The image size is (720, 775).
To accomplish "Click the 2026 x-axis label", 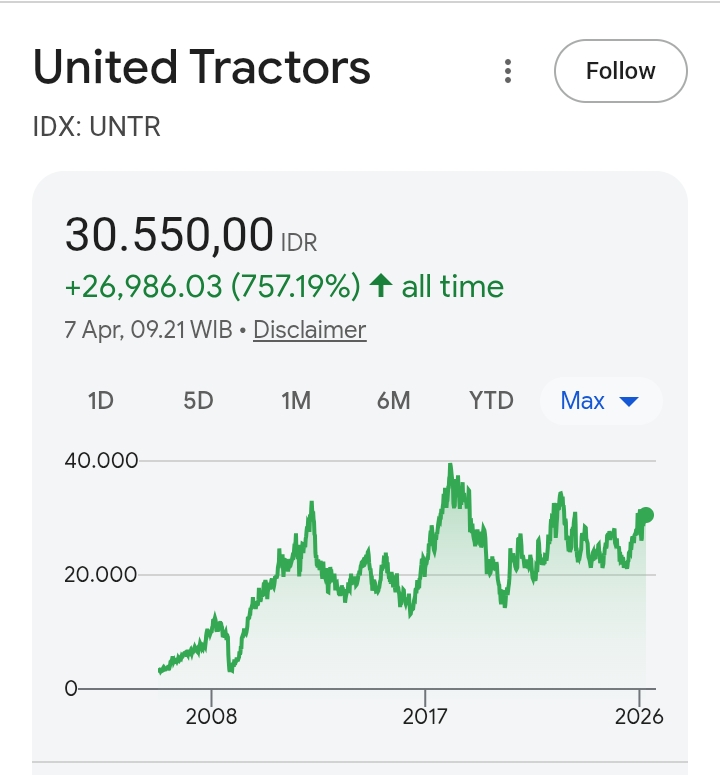I will (x=639, y=717).
